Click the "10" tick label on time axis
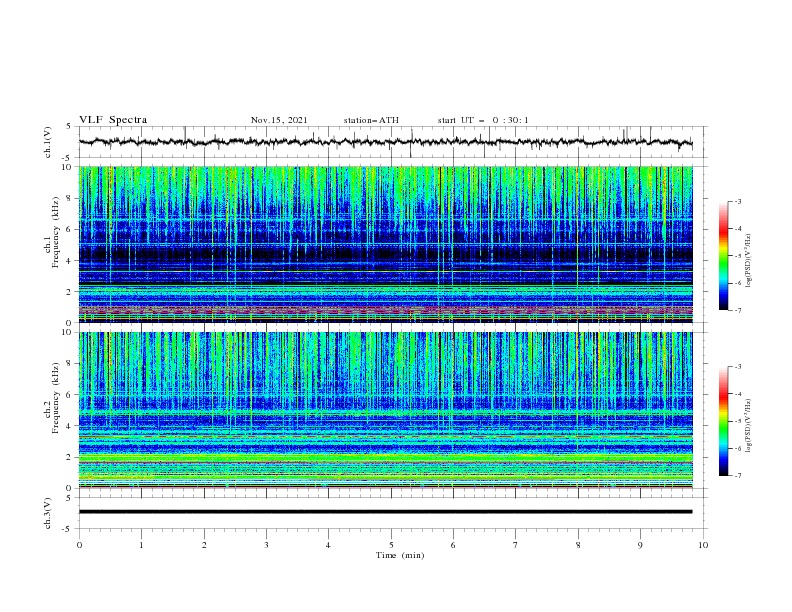This screenshot has width=792, height=612. pos(703,545)
